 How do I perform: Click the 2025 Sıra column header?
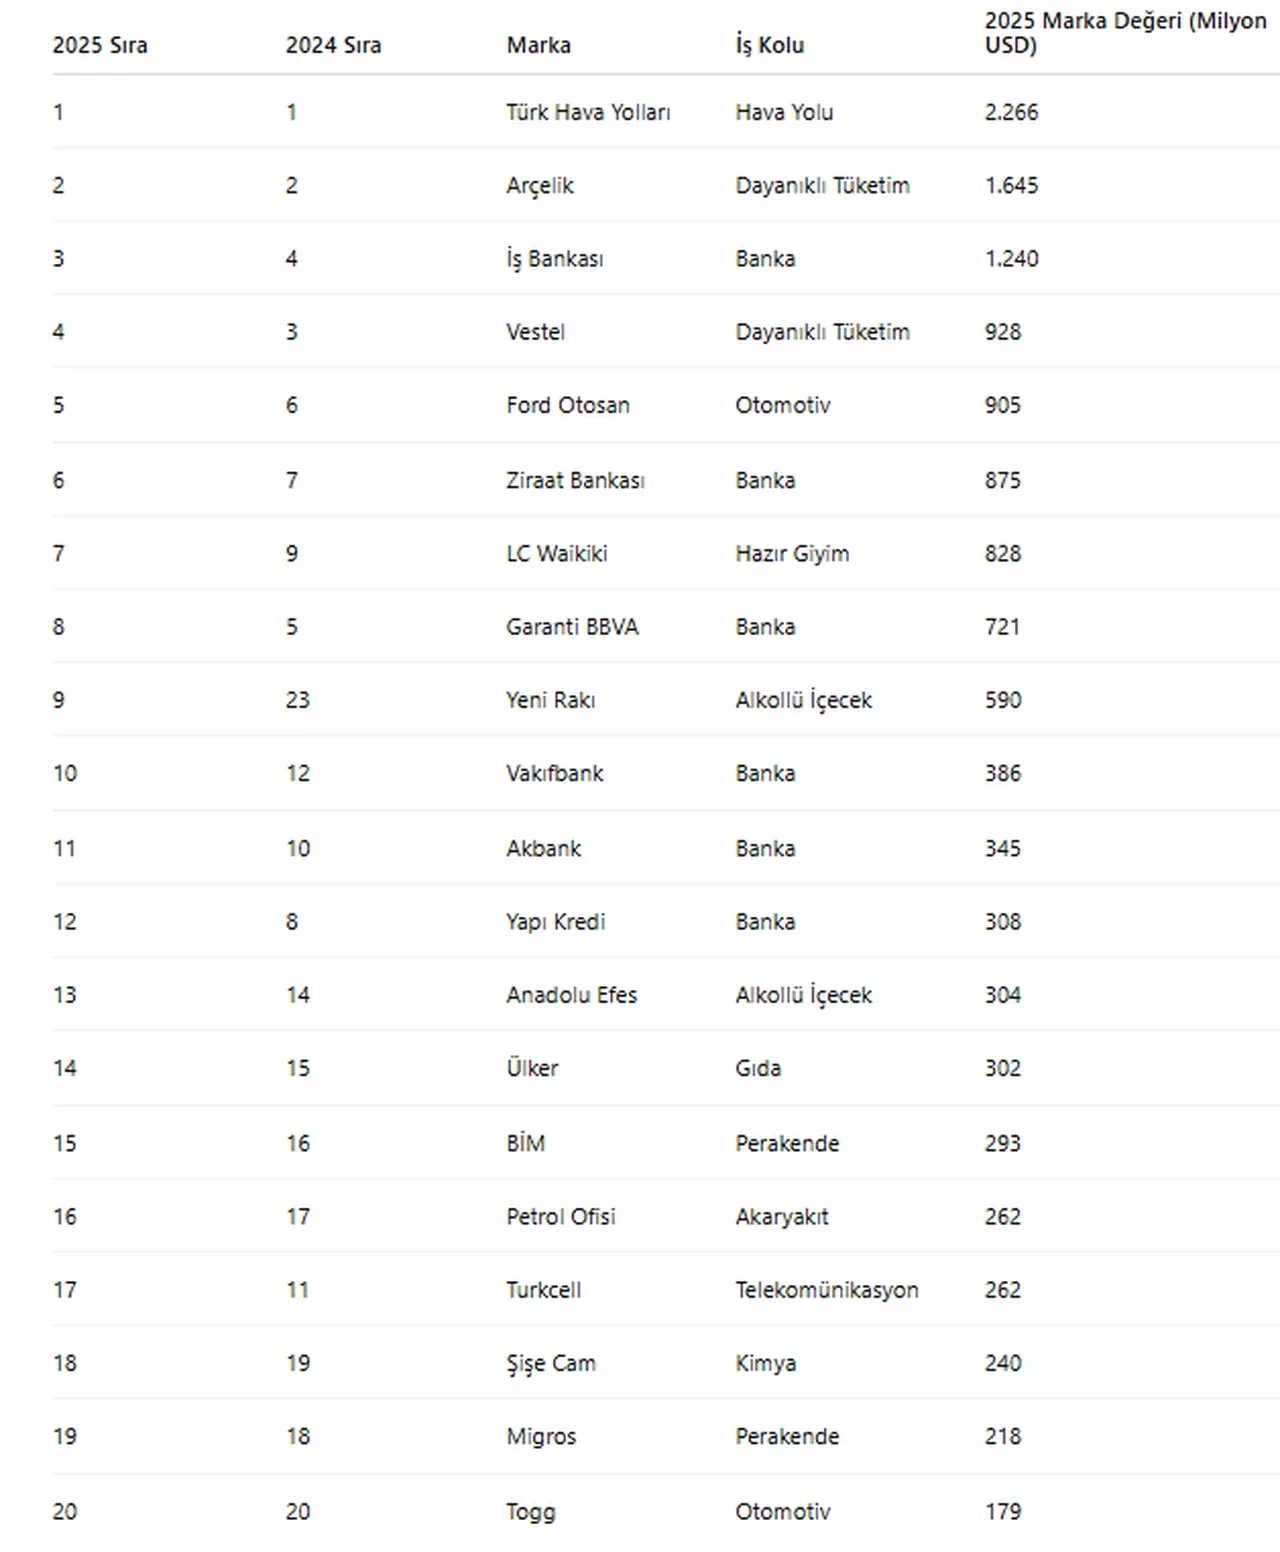coord(100,45)
